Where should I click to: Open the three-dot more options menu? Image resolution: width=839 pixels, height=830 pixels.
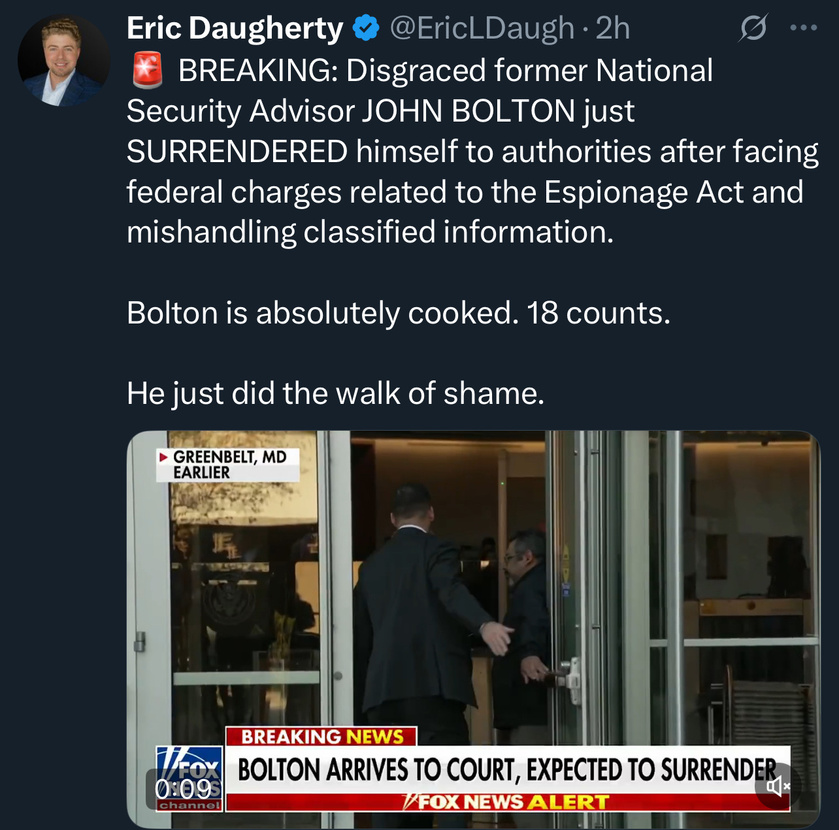coord(803,29)
